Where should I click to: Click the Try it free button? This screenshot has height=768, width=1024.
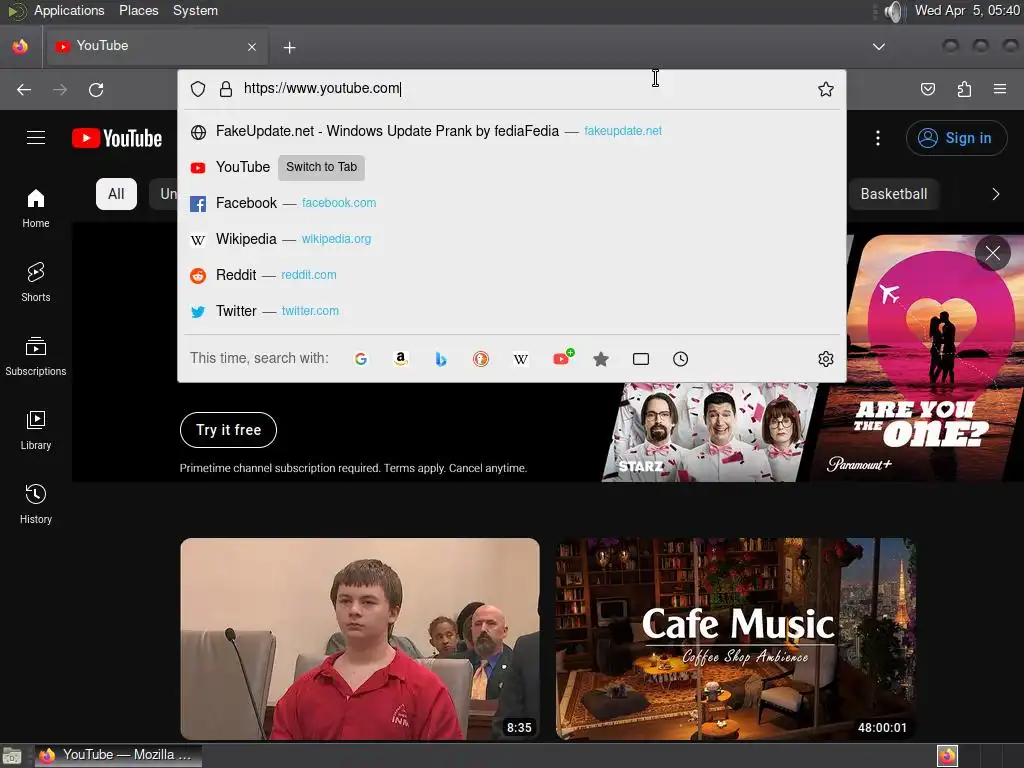pos(229,430)
